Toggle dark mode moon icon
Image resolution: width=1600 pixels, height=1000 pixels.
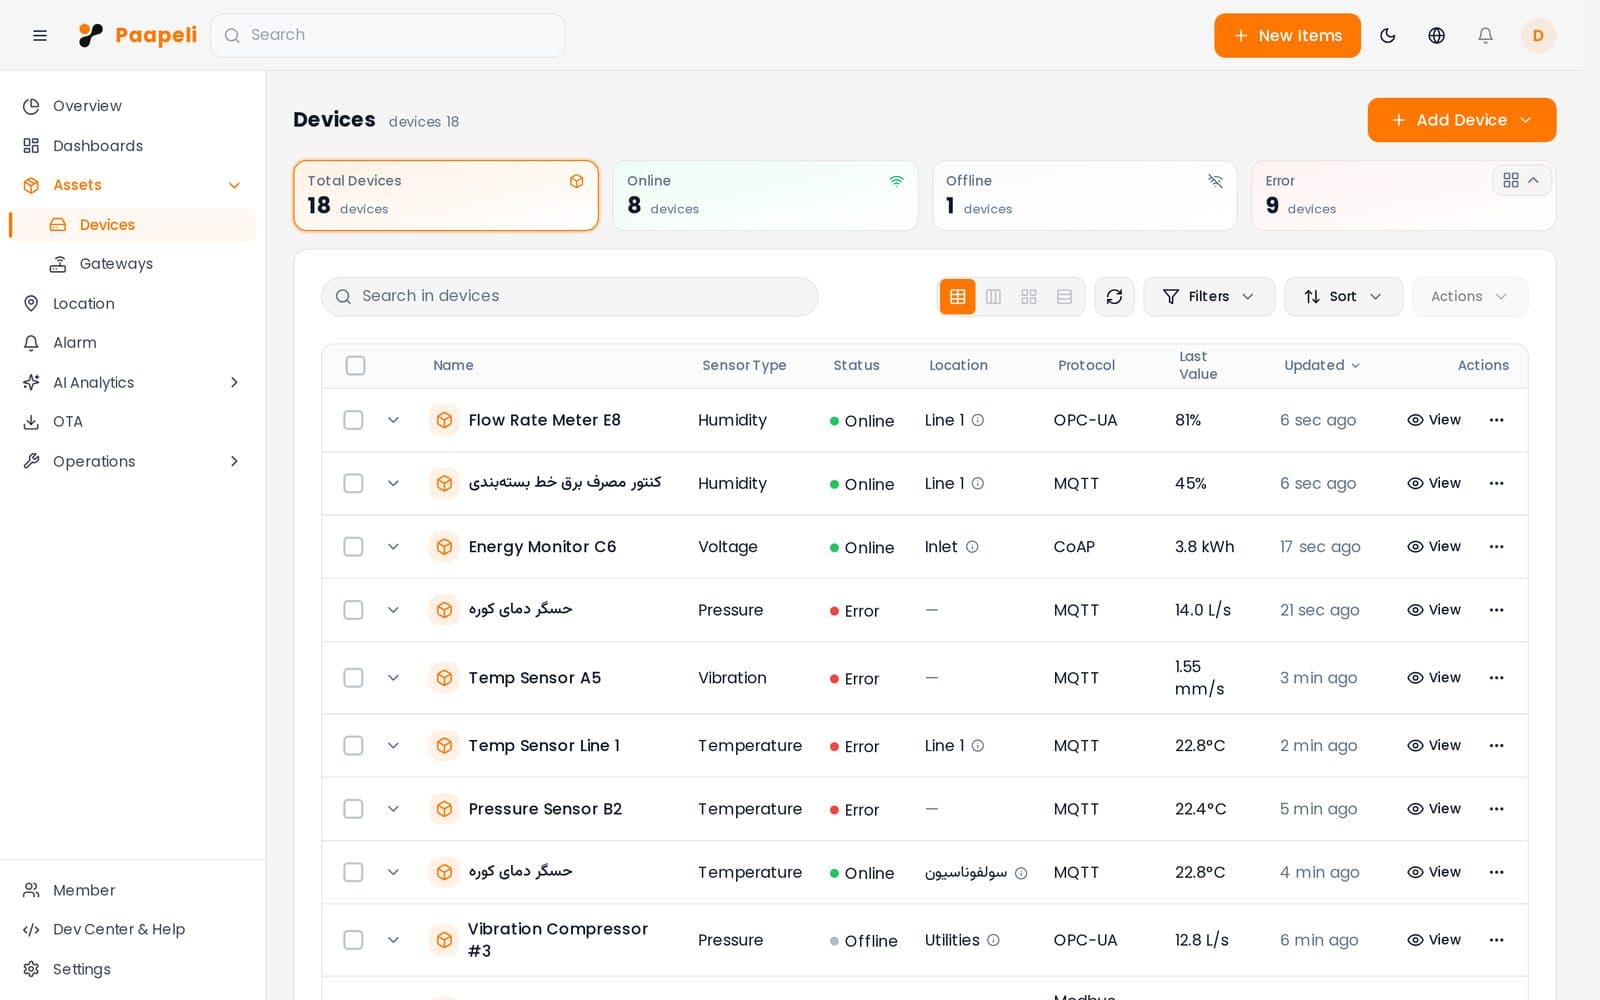tap(1387, 35)
